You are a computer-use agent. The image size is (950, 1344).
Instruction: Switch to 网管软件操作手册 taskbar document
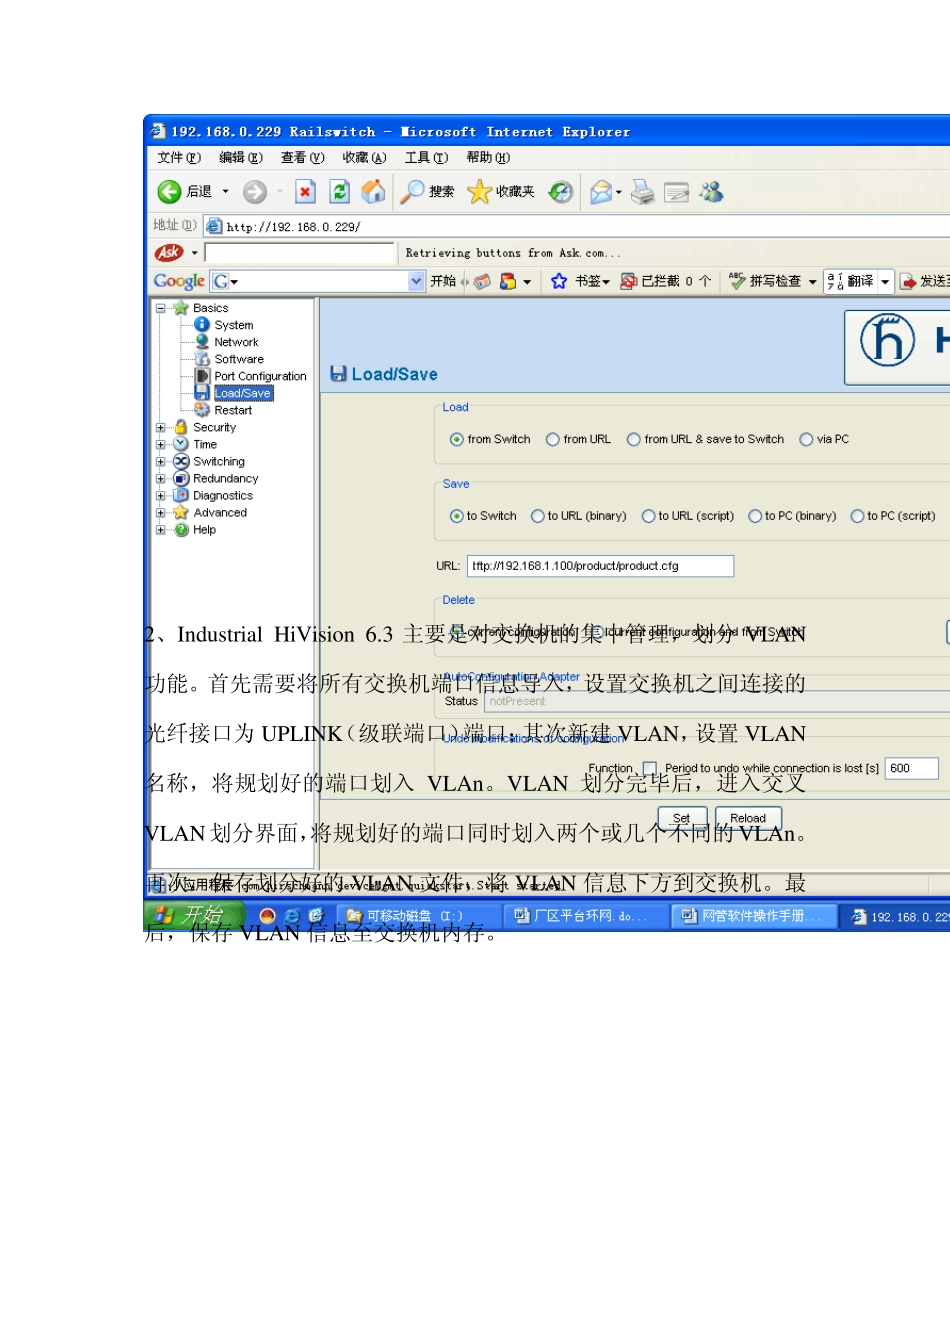(x=753, y=916)
